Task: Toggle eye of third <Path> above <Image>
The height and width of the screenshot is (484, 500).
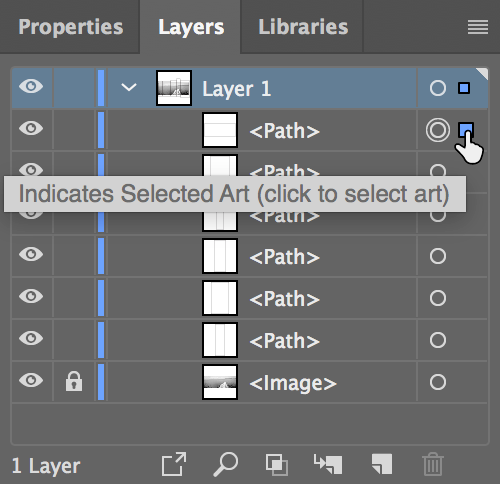Action: point(31,254)
